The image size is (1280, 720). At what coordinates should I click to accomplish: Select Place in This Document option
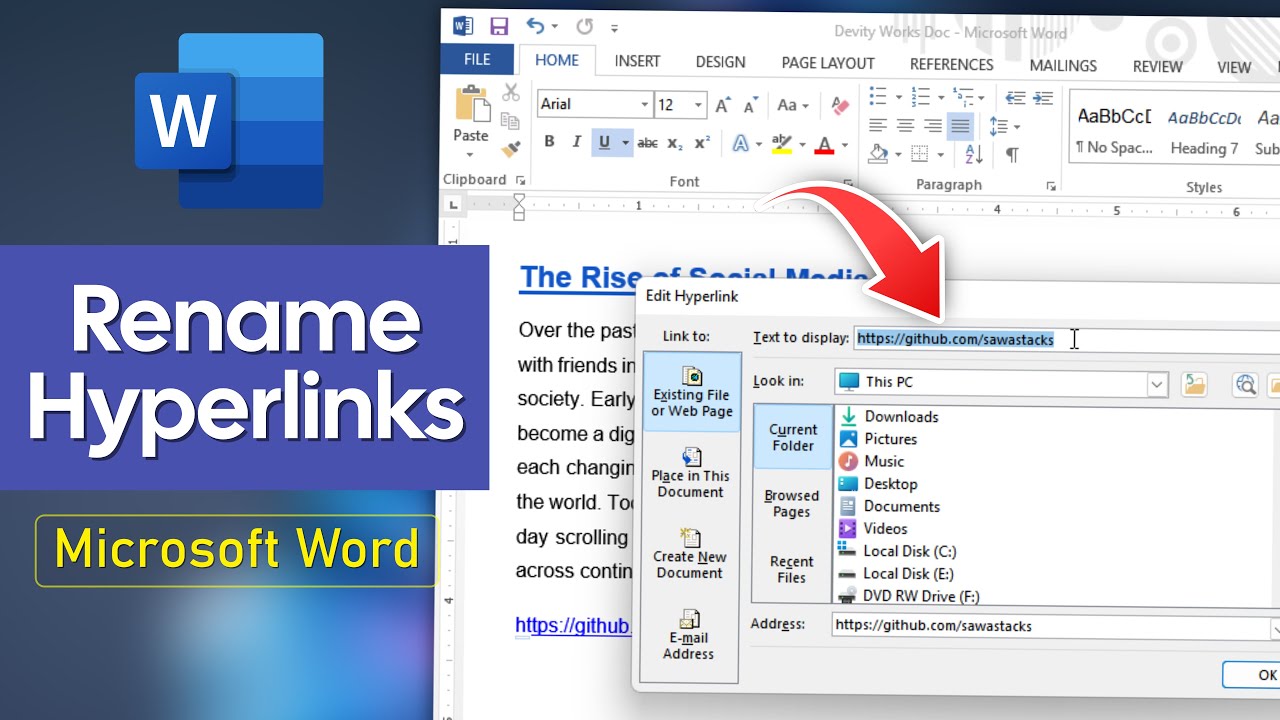point(690,473)
